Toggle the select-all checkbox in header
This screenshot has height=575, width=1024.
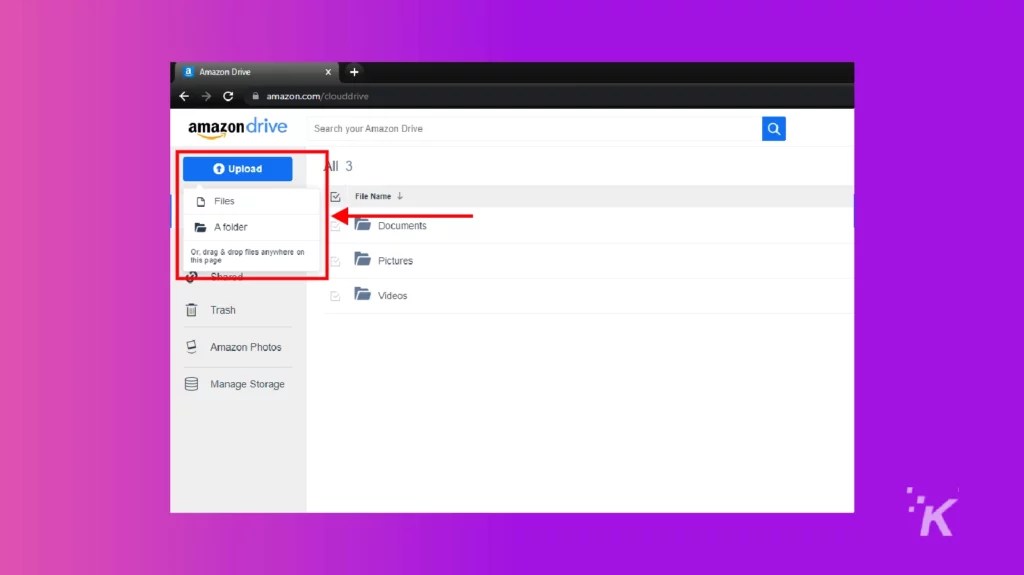click(335, 197)
